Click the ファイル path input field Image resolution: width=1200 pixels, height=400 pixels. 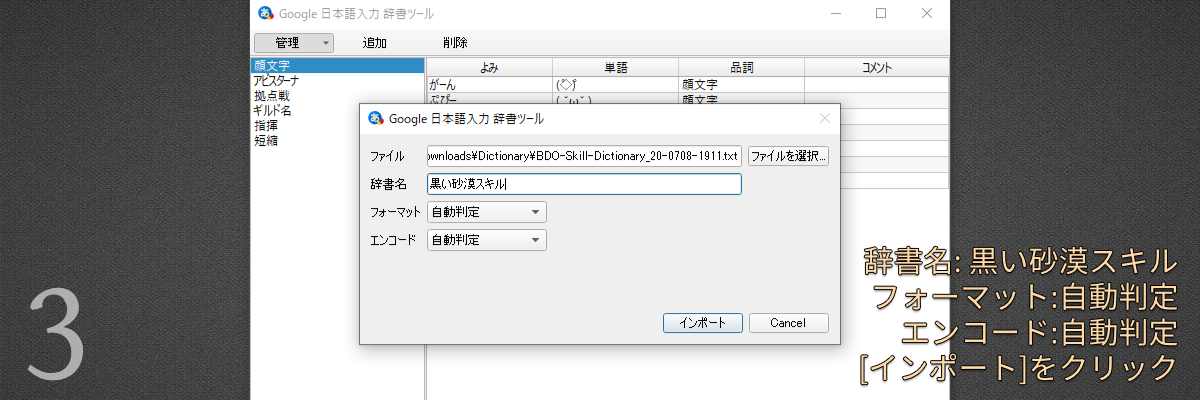[583, 156]
